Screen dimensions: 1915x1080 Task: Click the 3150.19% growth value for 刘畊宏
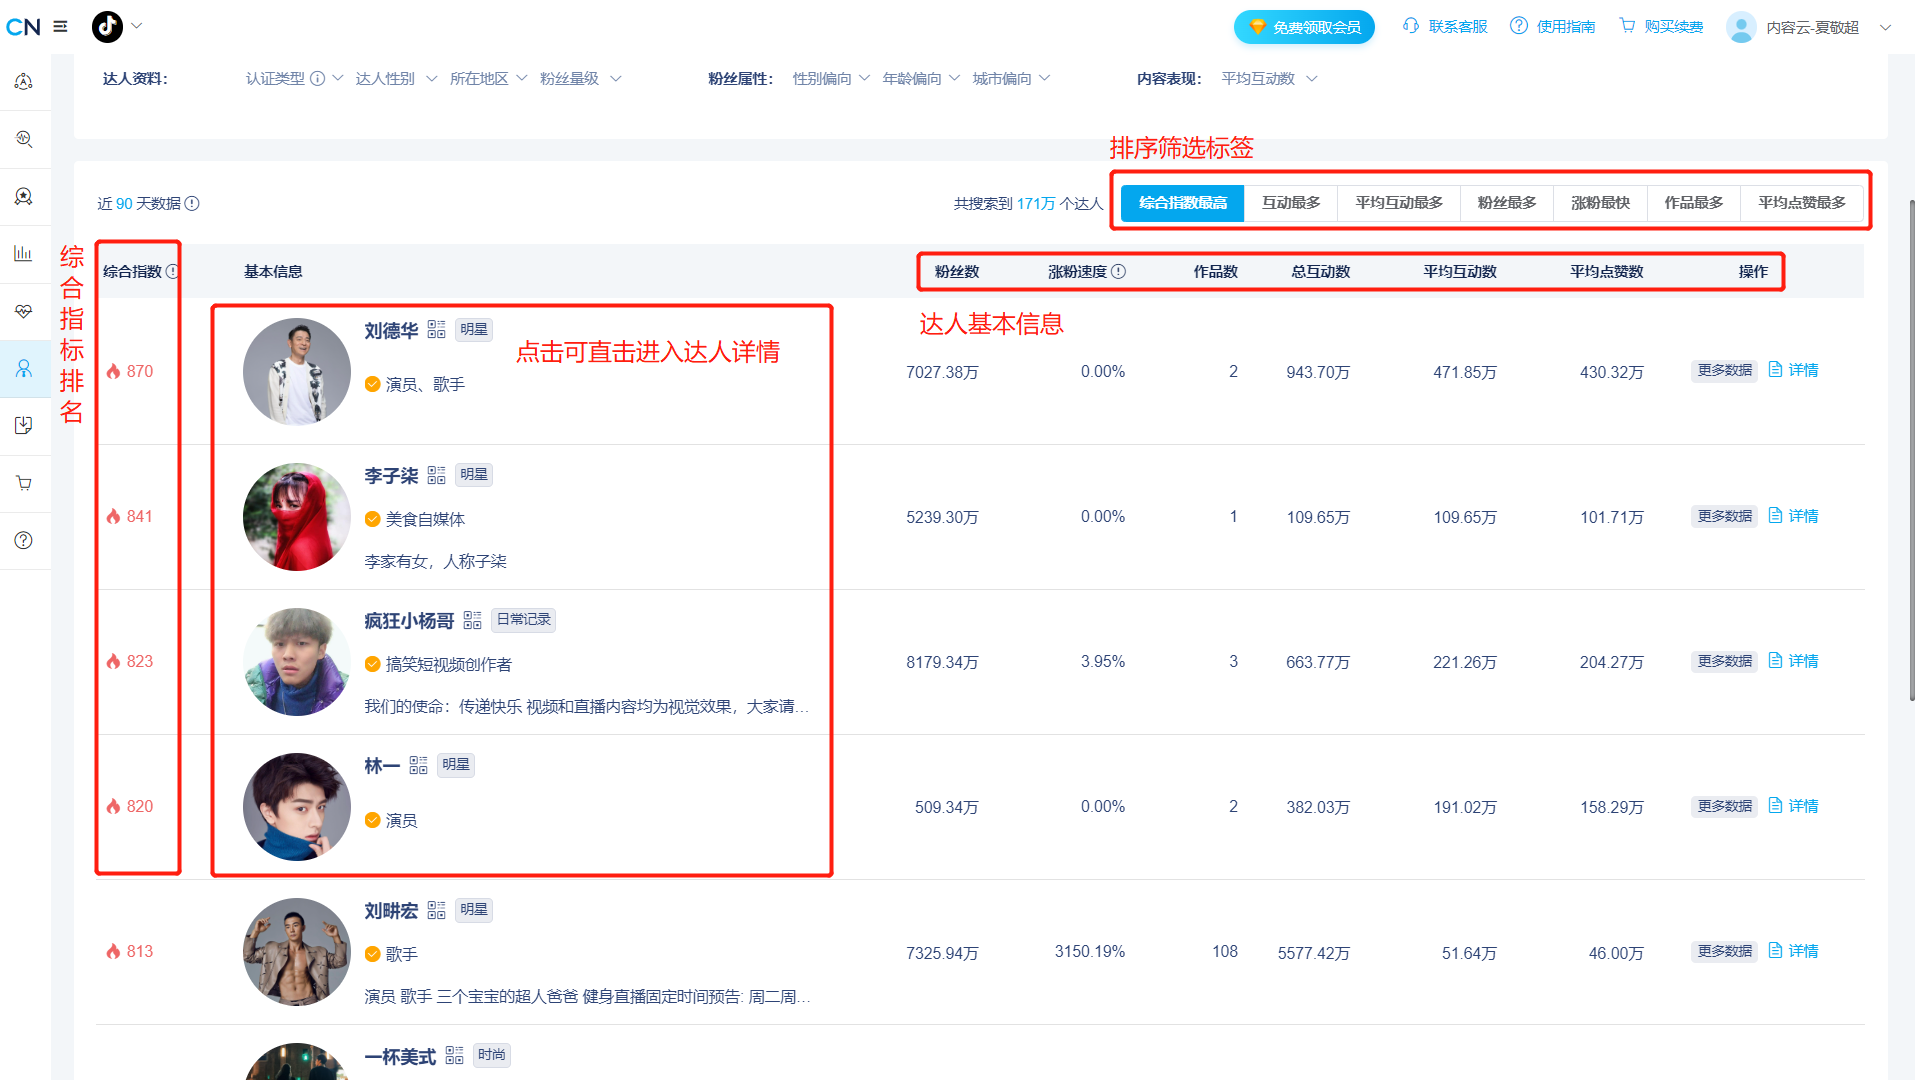tap(1089, 952)
